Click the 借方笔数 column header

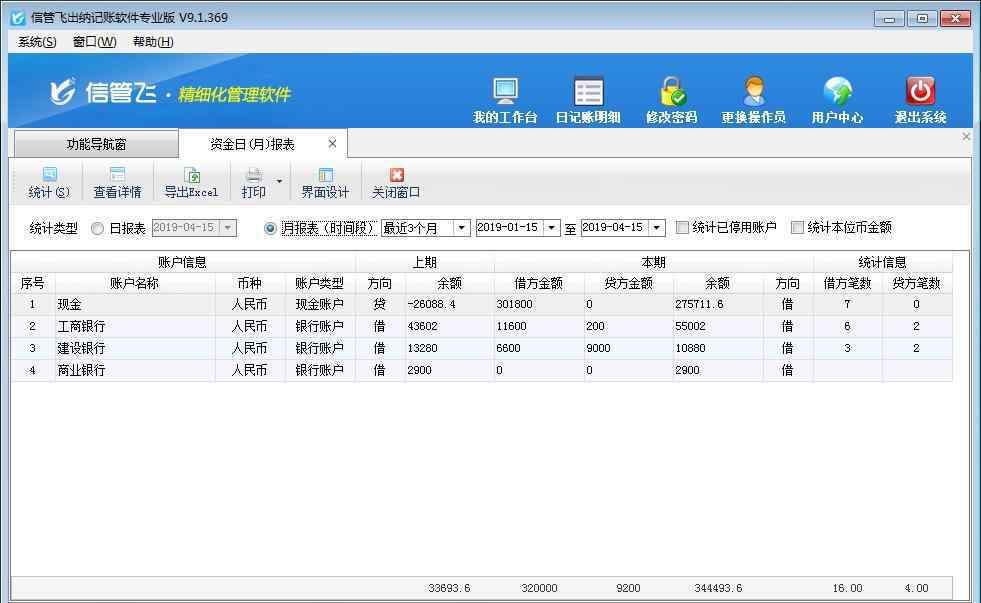848,283
